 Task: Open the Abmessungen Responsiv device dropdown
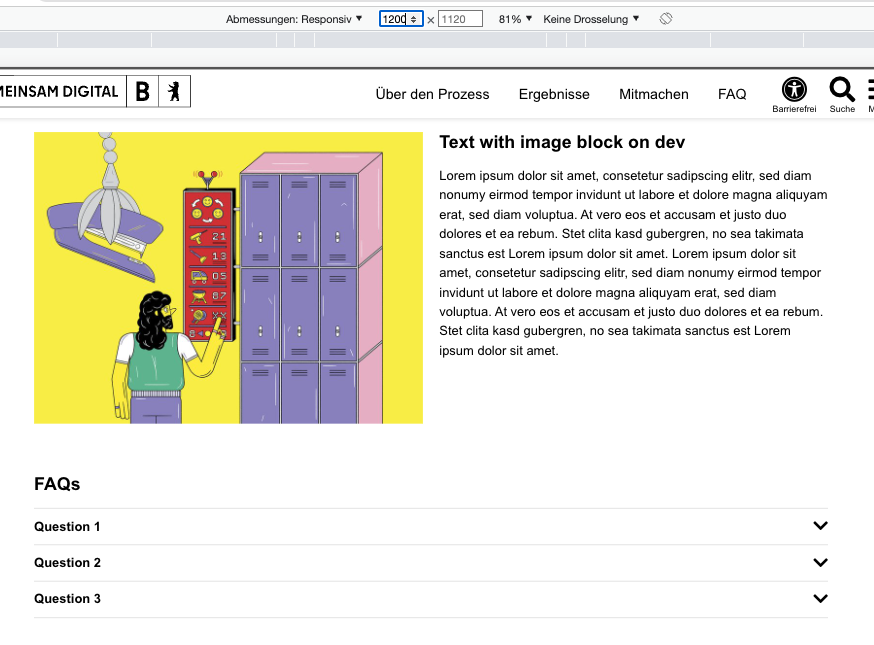(297, 18)
